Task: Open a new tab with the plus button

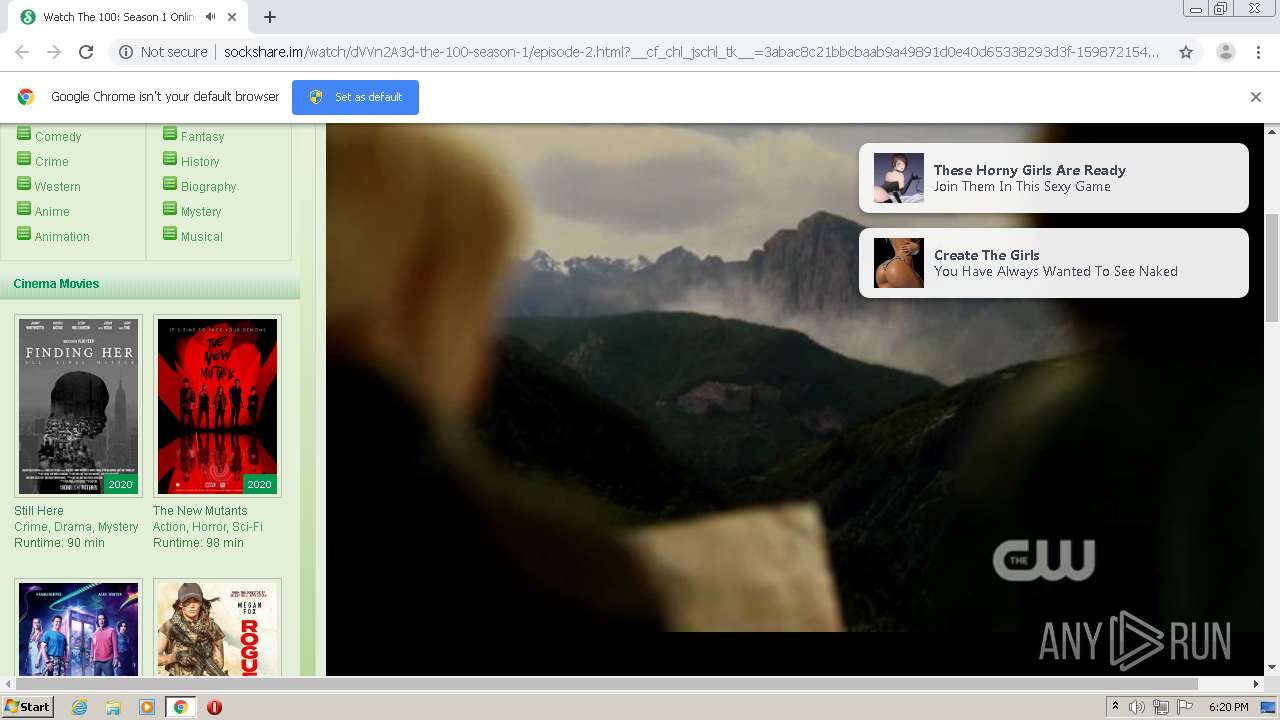Action: tap(270, 17)
